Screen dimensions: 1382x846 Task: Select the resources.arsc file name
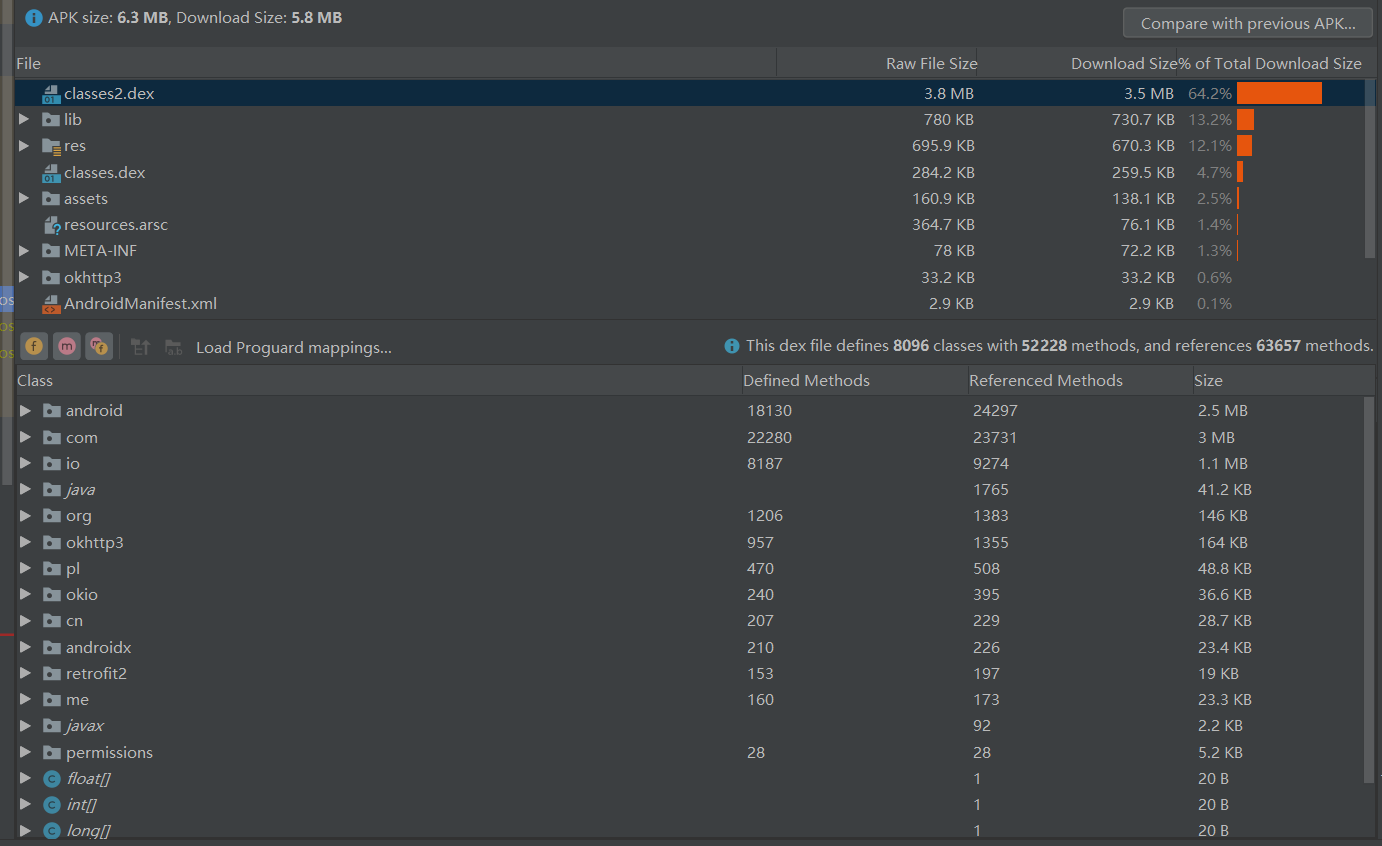click(116, 225)
